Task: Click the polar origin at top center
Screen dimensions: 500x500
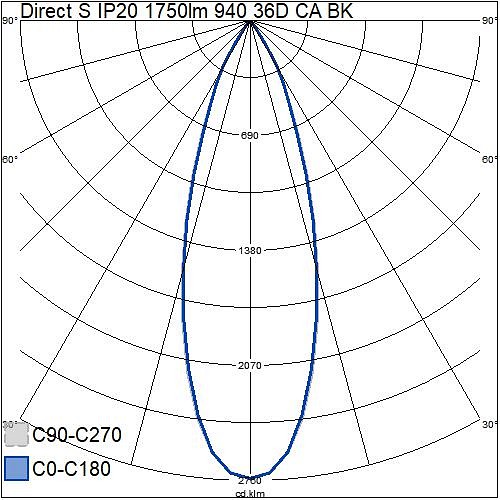Action: [250, 21]
